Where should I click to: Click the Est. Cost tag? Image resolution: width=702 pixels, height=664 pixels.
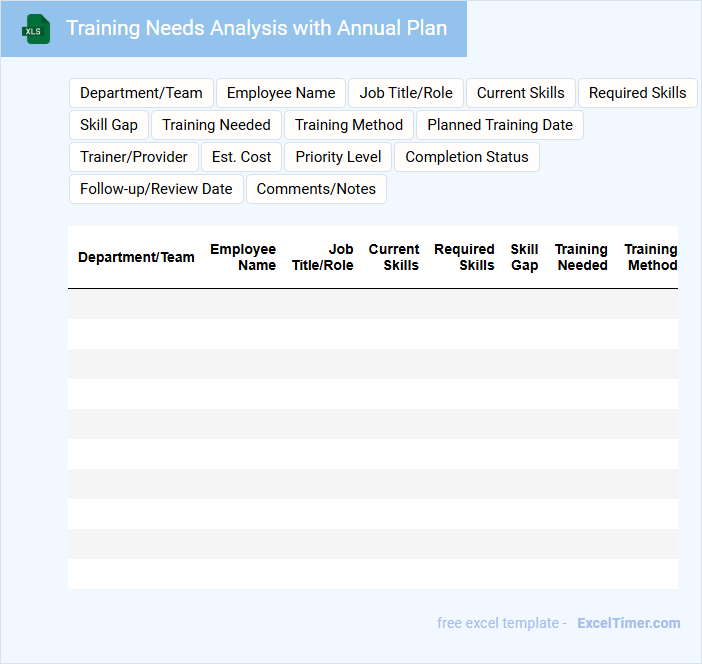click(242, 157)
